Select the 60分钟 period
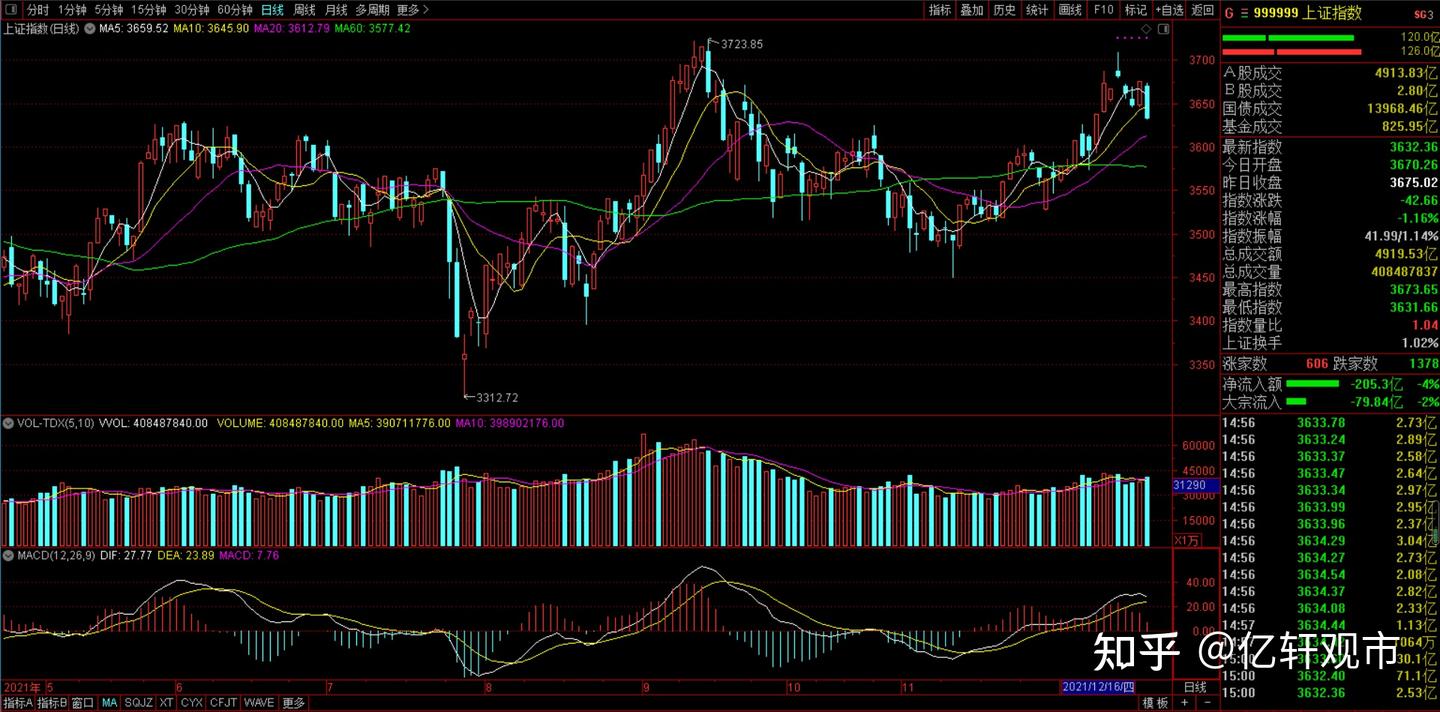This screenshot has width=1440, height=712. tap(235, 10)
